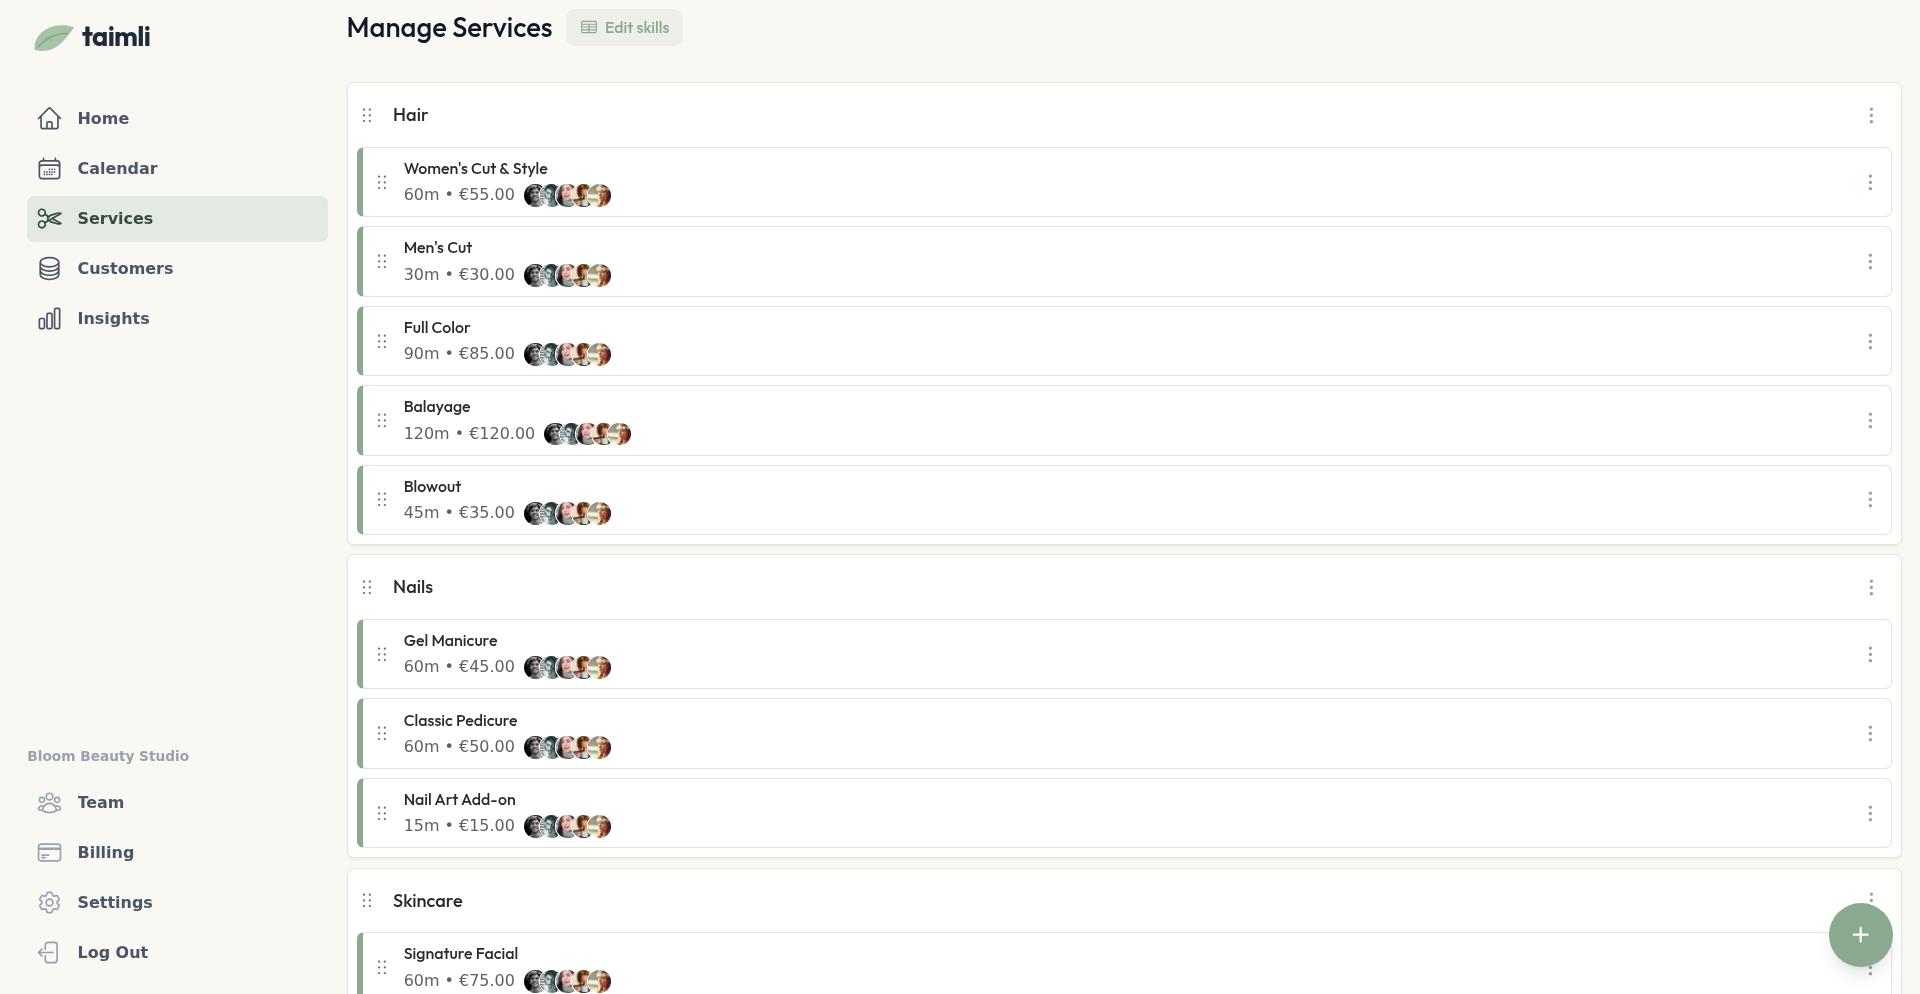This screenshot has height=994, width=1920.
Task: Open the Insights bar chart icon
Action: pos(50,319)
